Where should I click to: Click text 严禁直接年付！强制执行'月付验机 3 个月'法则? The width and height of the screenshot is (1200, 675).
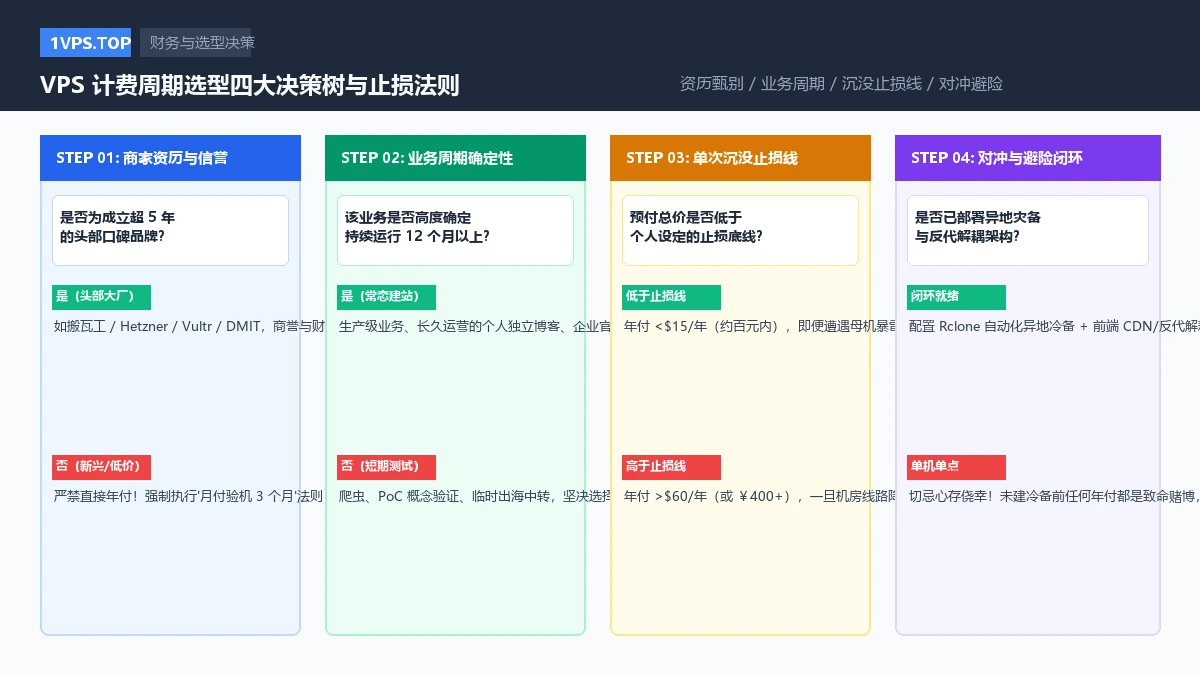(x=188, y=496)
